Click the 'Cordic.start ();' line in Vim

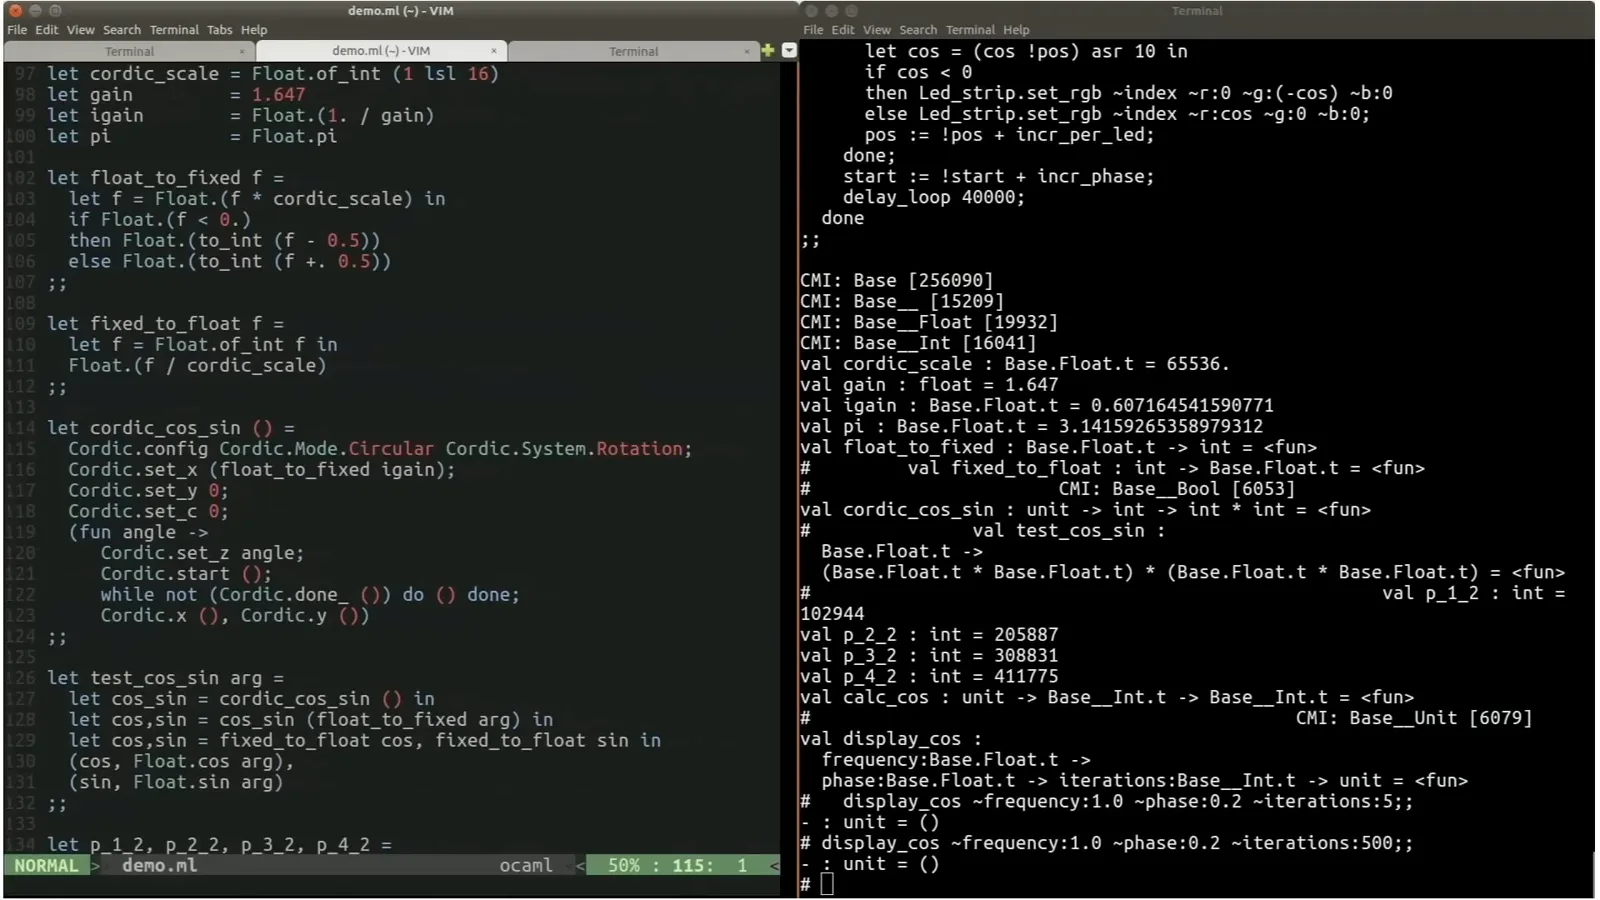pyautogui.click(x=186, y=574)
